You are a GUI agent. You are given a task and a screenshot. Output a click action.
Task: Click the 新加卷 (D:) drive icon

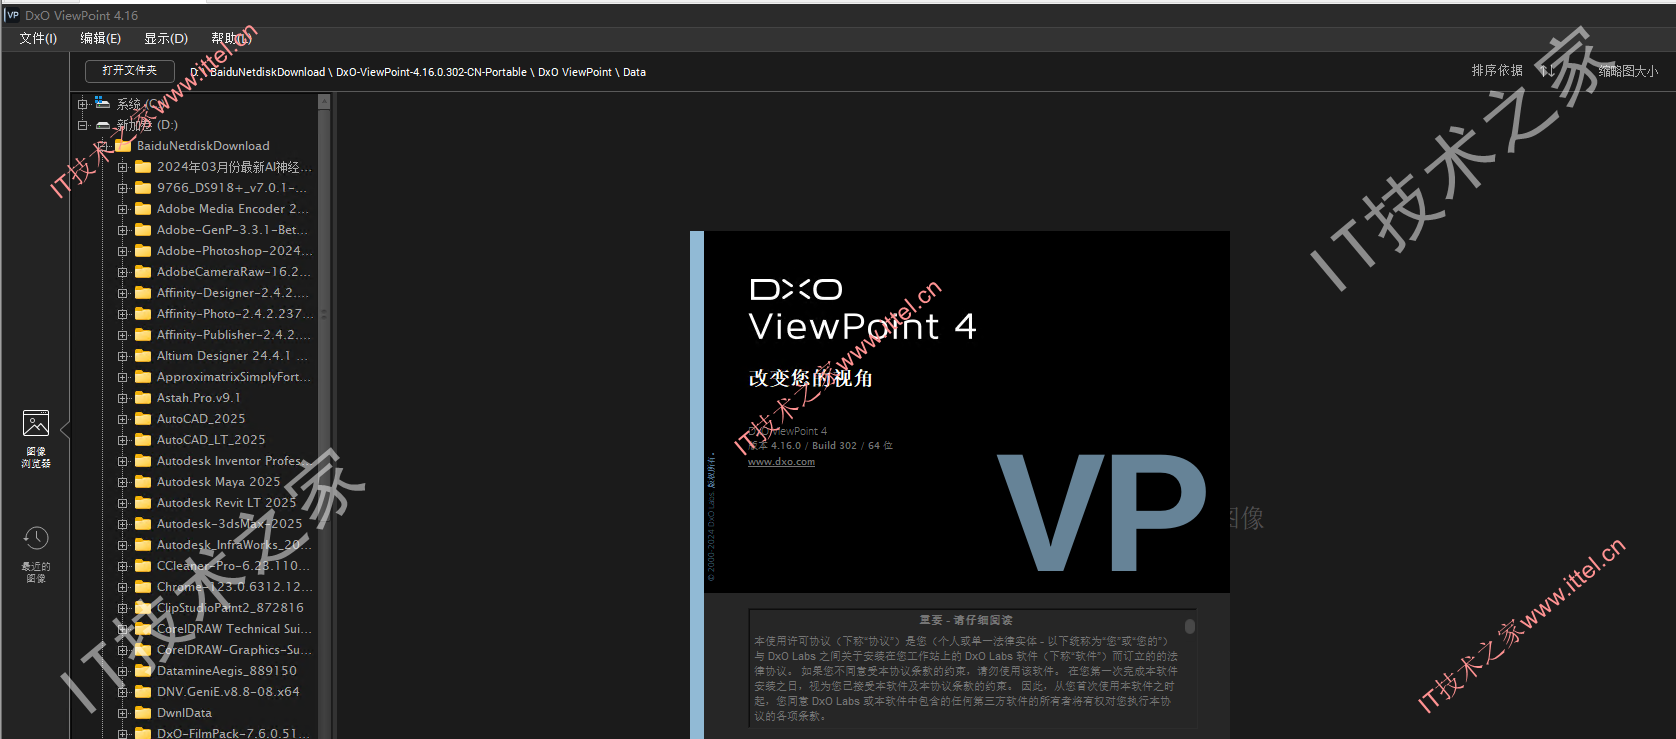point(102,125)
